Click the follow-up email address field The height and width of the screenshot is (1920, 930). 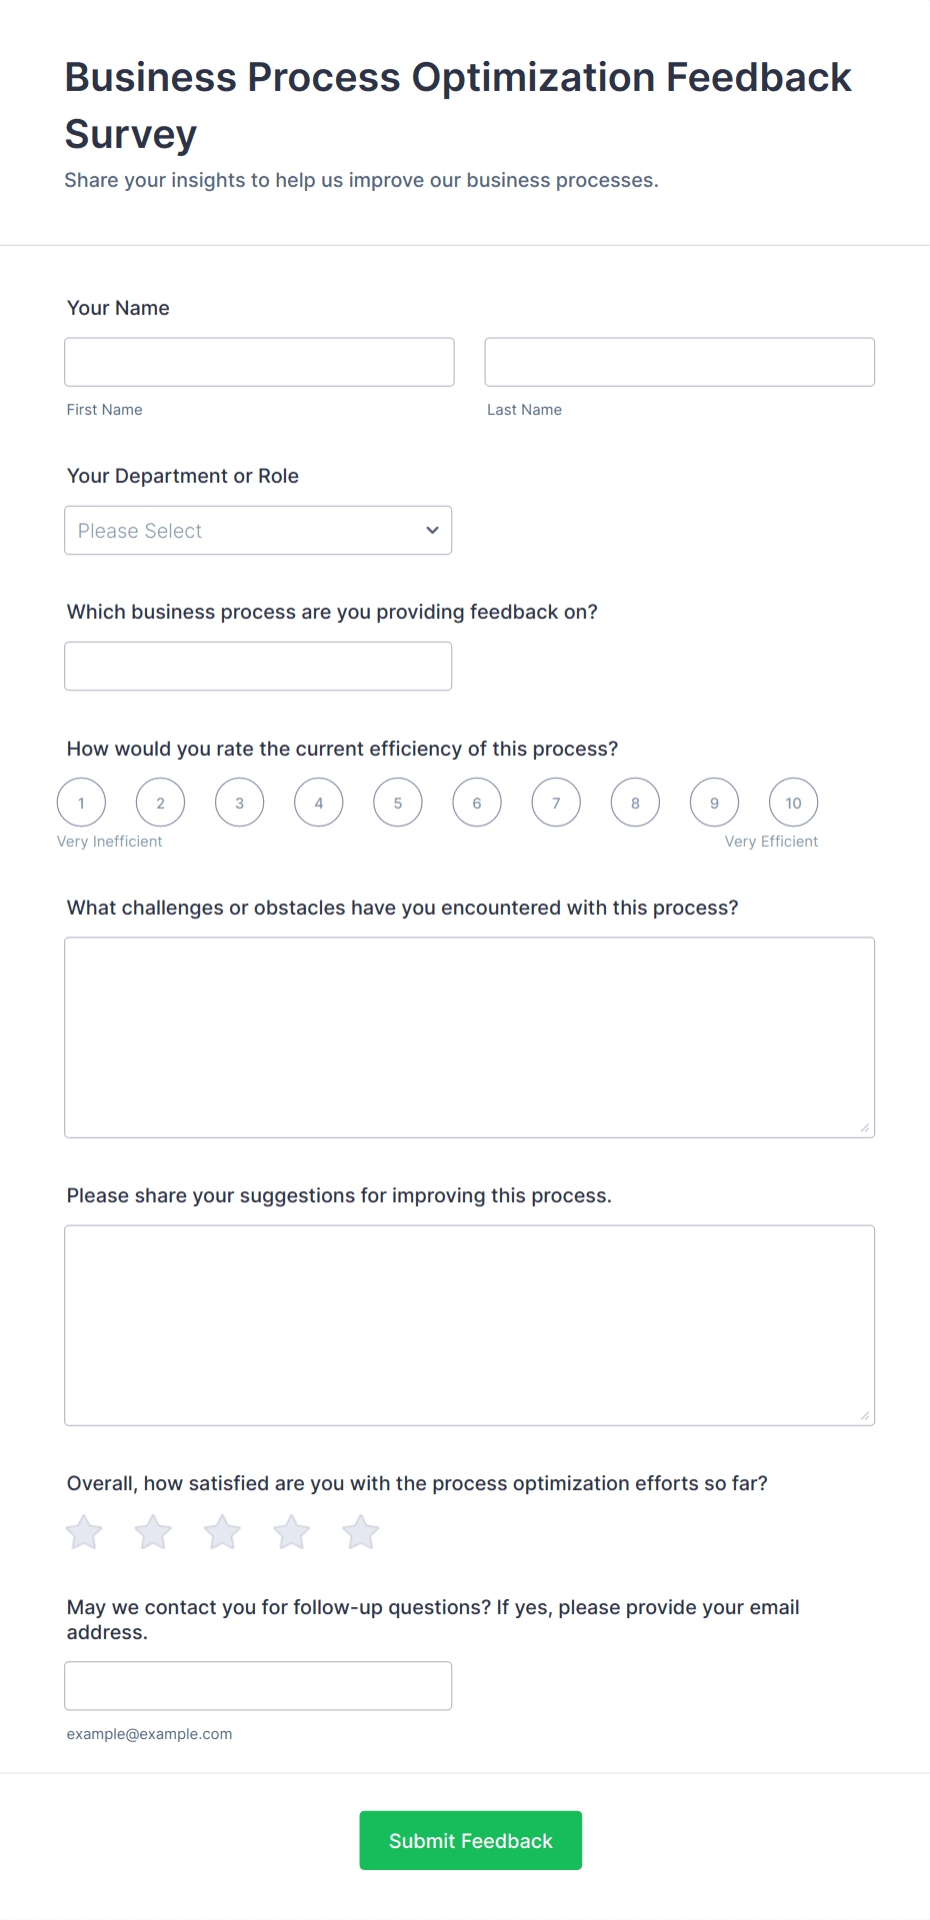tap(258, 1685)
